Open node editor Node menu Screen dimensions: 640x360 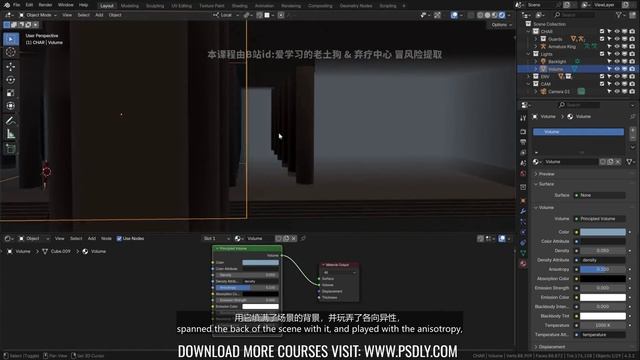click(106, 238)
